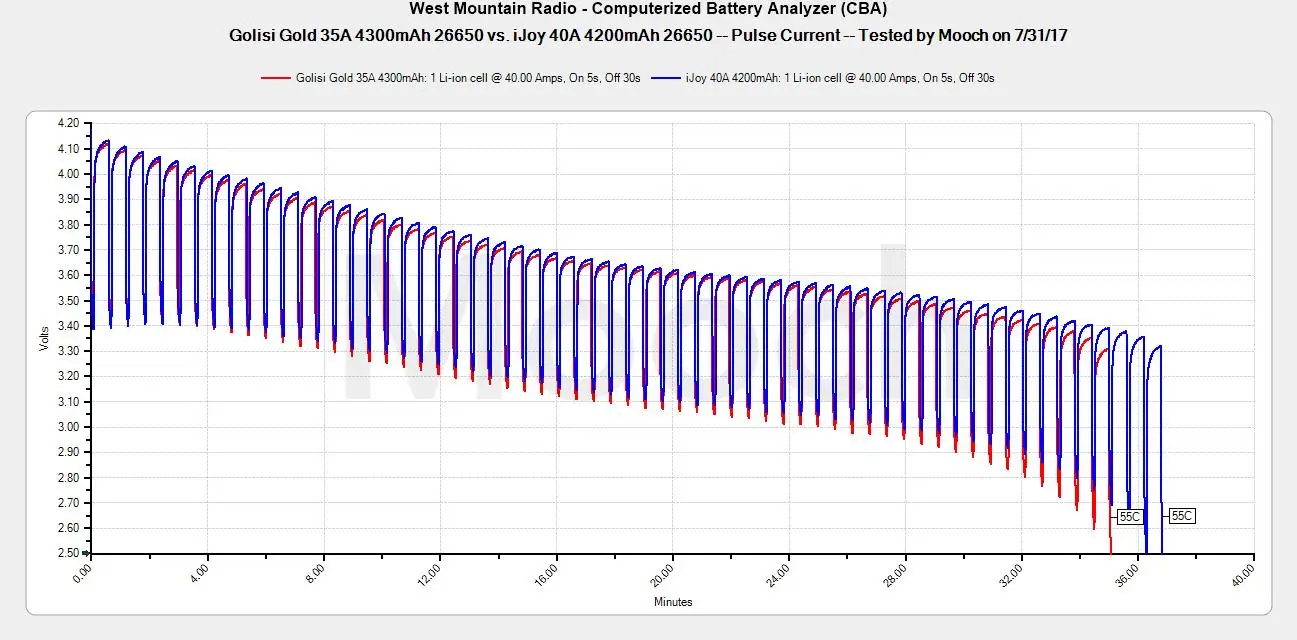The height and width of the screenshot is (640, 1297).
Task: Click the 28.00 minutes axis tick label
Action: [x=894, y=574]
